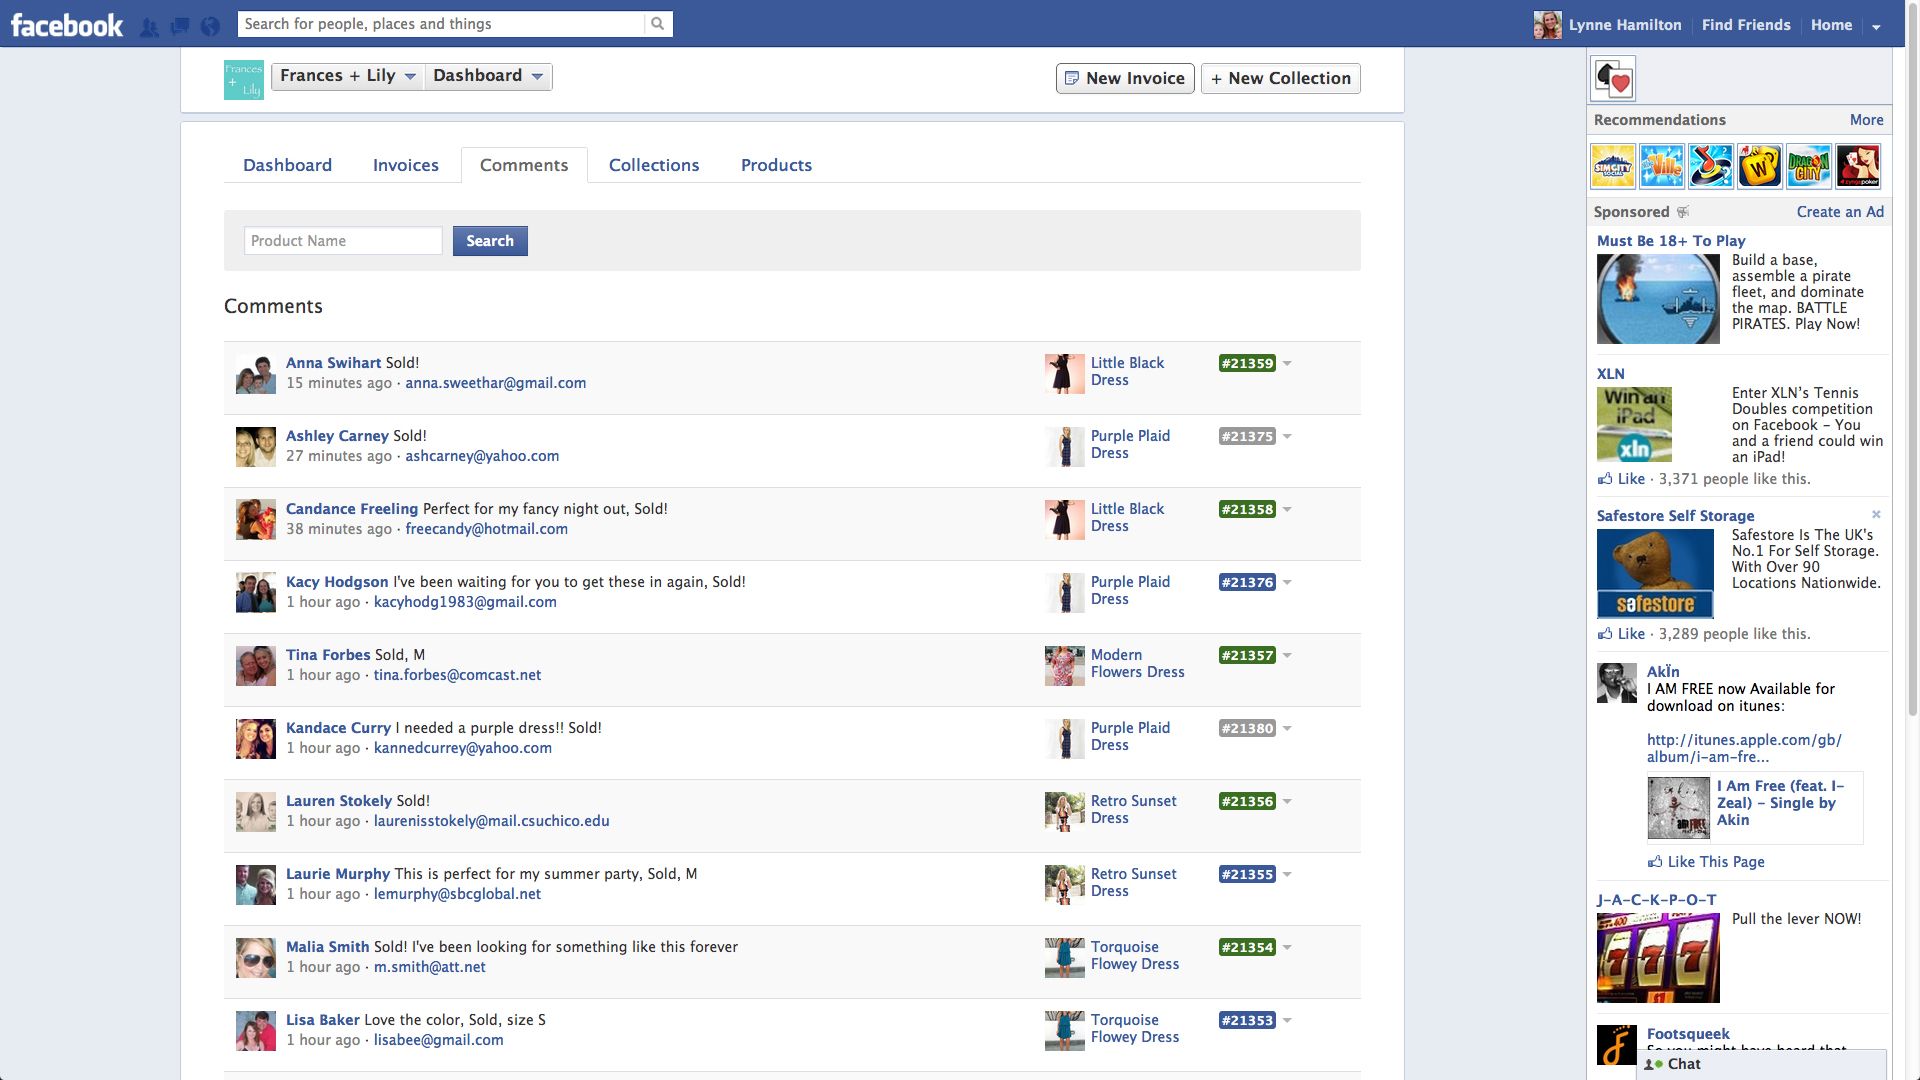Switch to the Invoices tab
Viewport: 1920px width, 1080px height.
(405, 165)
